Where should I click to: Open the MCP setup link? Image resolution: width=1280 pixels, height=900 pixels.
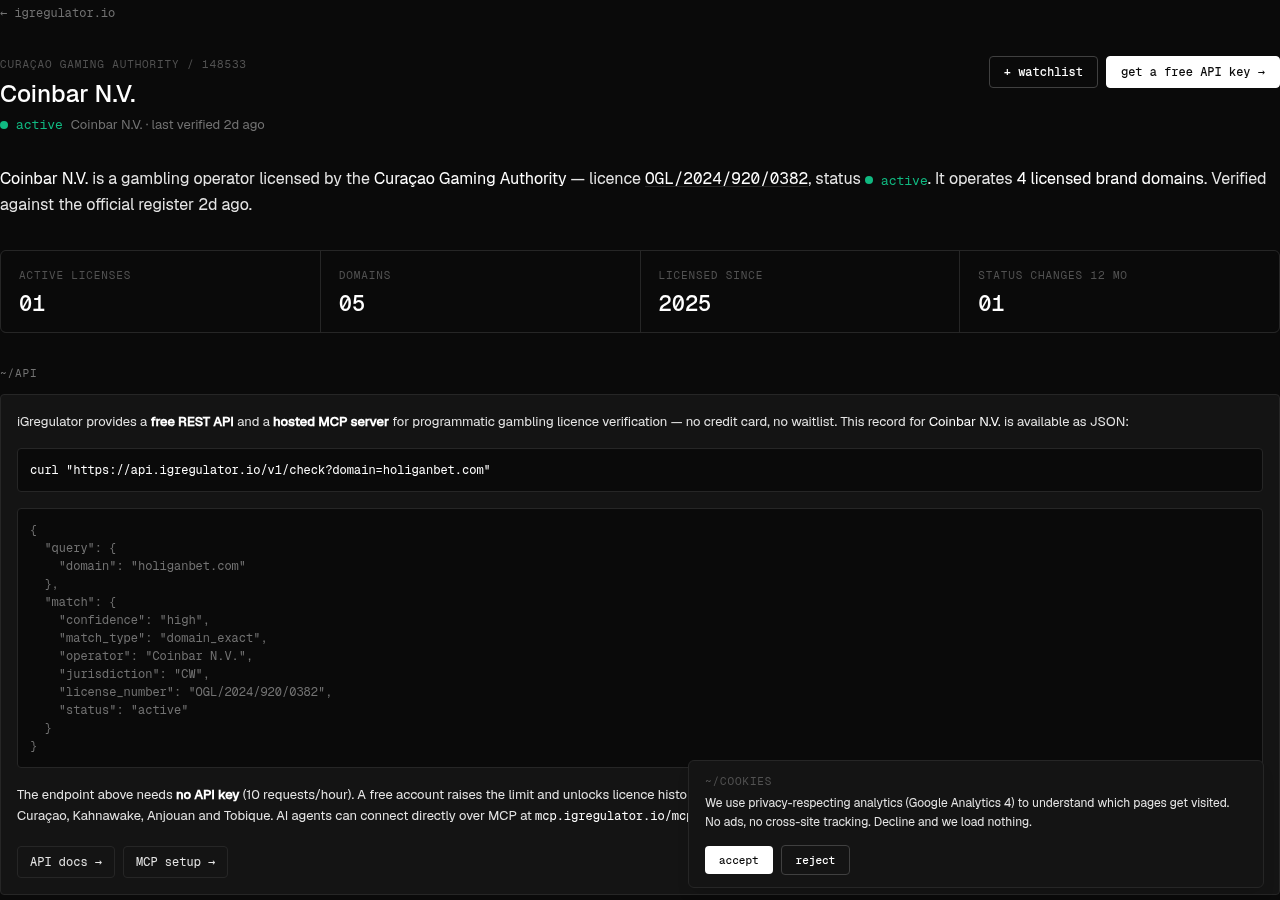(176, 862)
